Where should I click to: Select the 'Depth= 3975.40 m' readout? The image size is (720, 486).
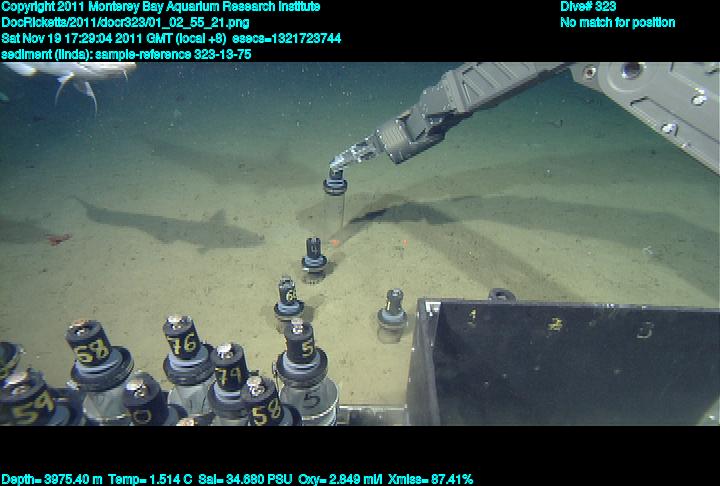point(52,480)
